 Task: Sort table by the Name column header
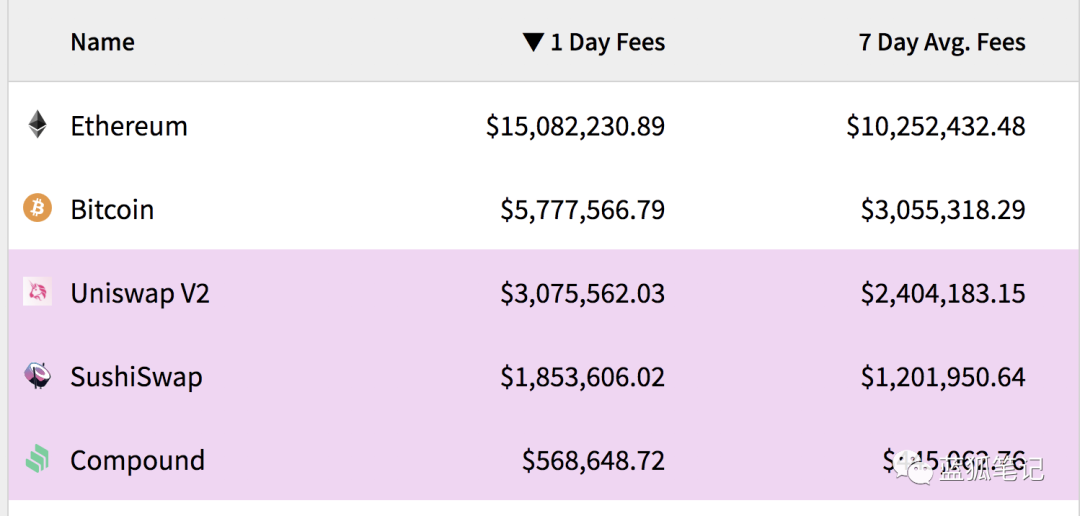102,42
